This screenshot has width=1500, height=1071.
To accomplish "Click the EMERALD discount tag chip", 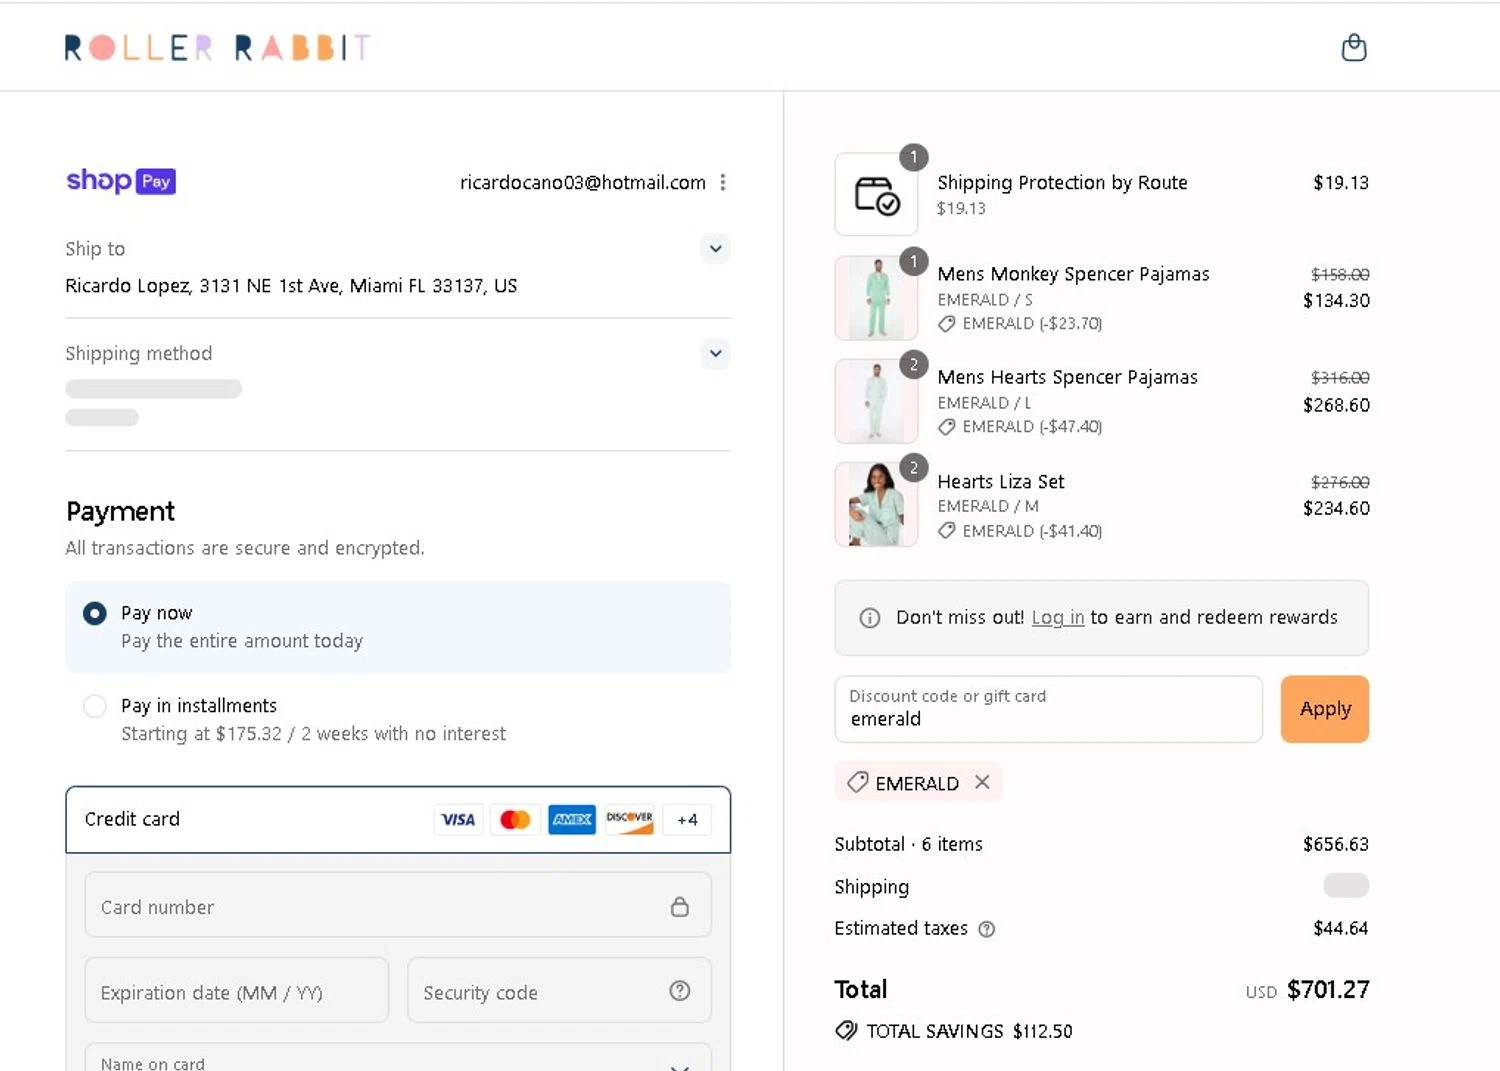I will [x=918, y=782].
